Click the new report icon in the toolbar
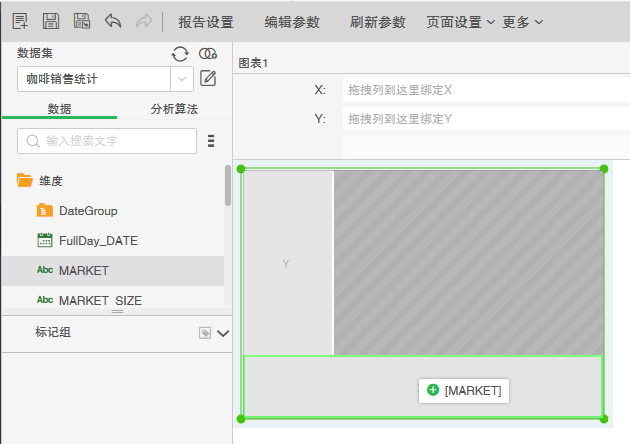The image size is (630, 444). tap(19, 21)
